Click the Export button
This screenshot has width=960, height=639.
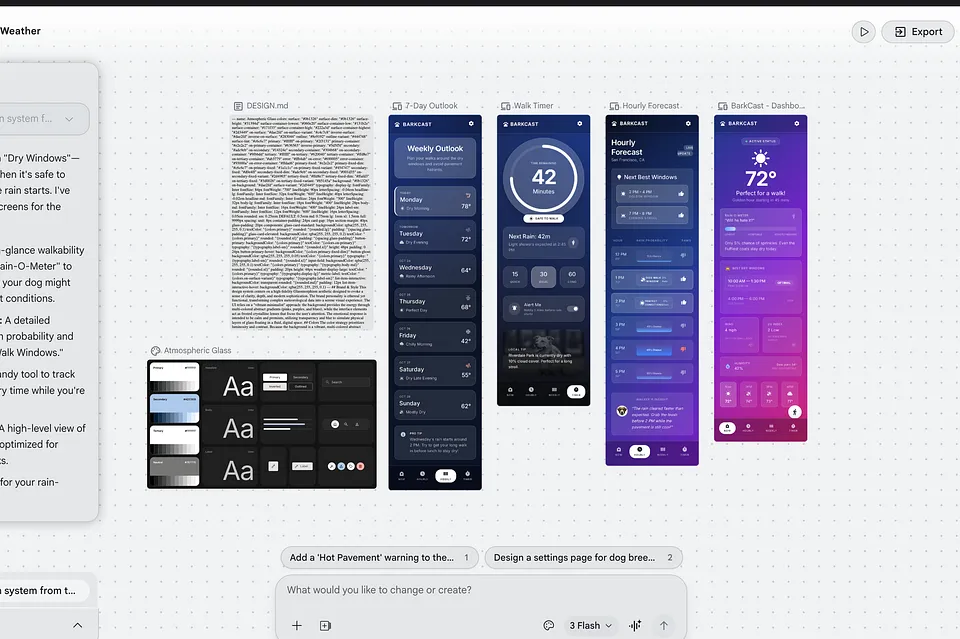[x=920, y=32]
